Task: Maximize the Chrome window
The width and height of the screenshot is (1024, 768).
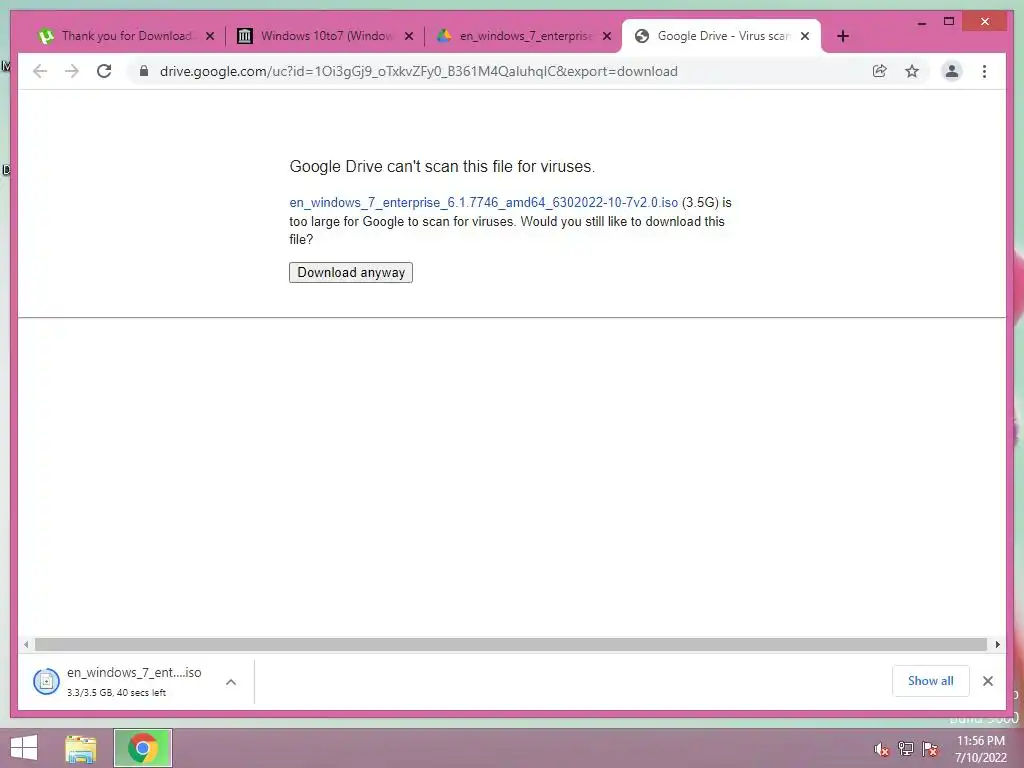Action: pos(949,22)
